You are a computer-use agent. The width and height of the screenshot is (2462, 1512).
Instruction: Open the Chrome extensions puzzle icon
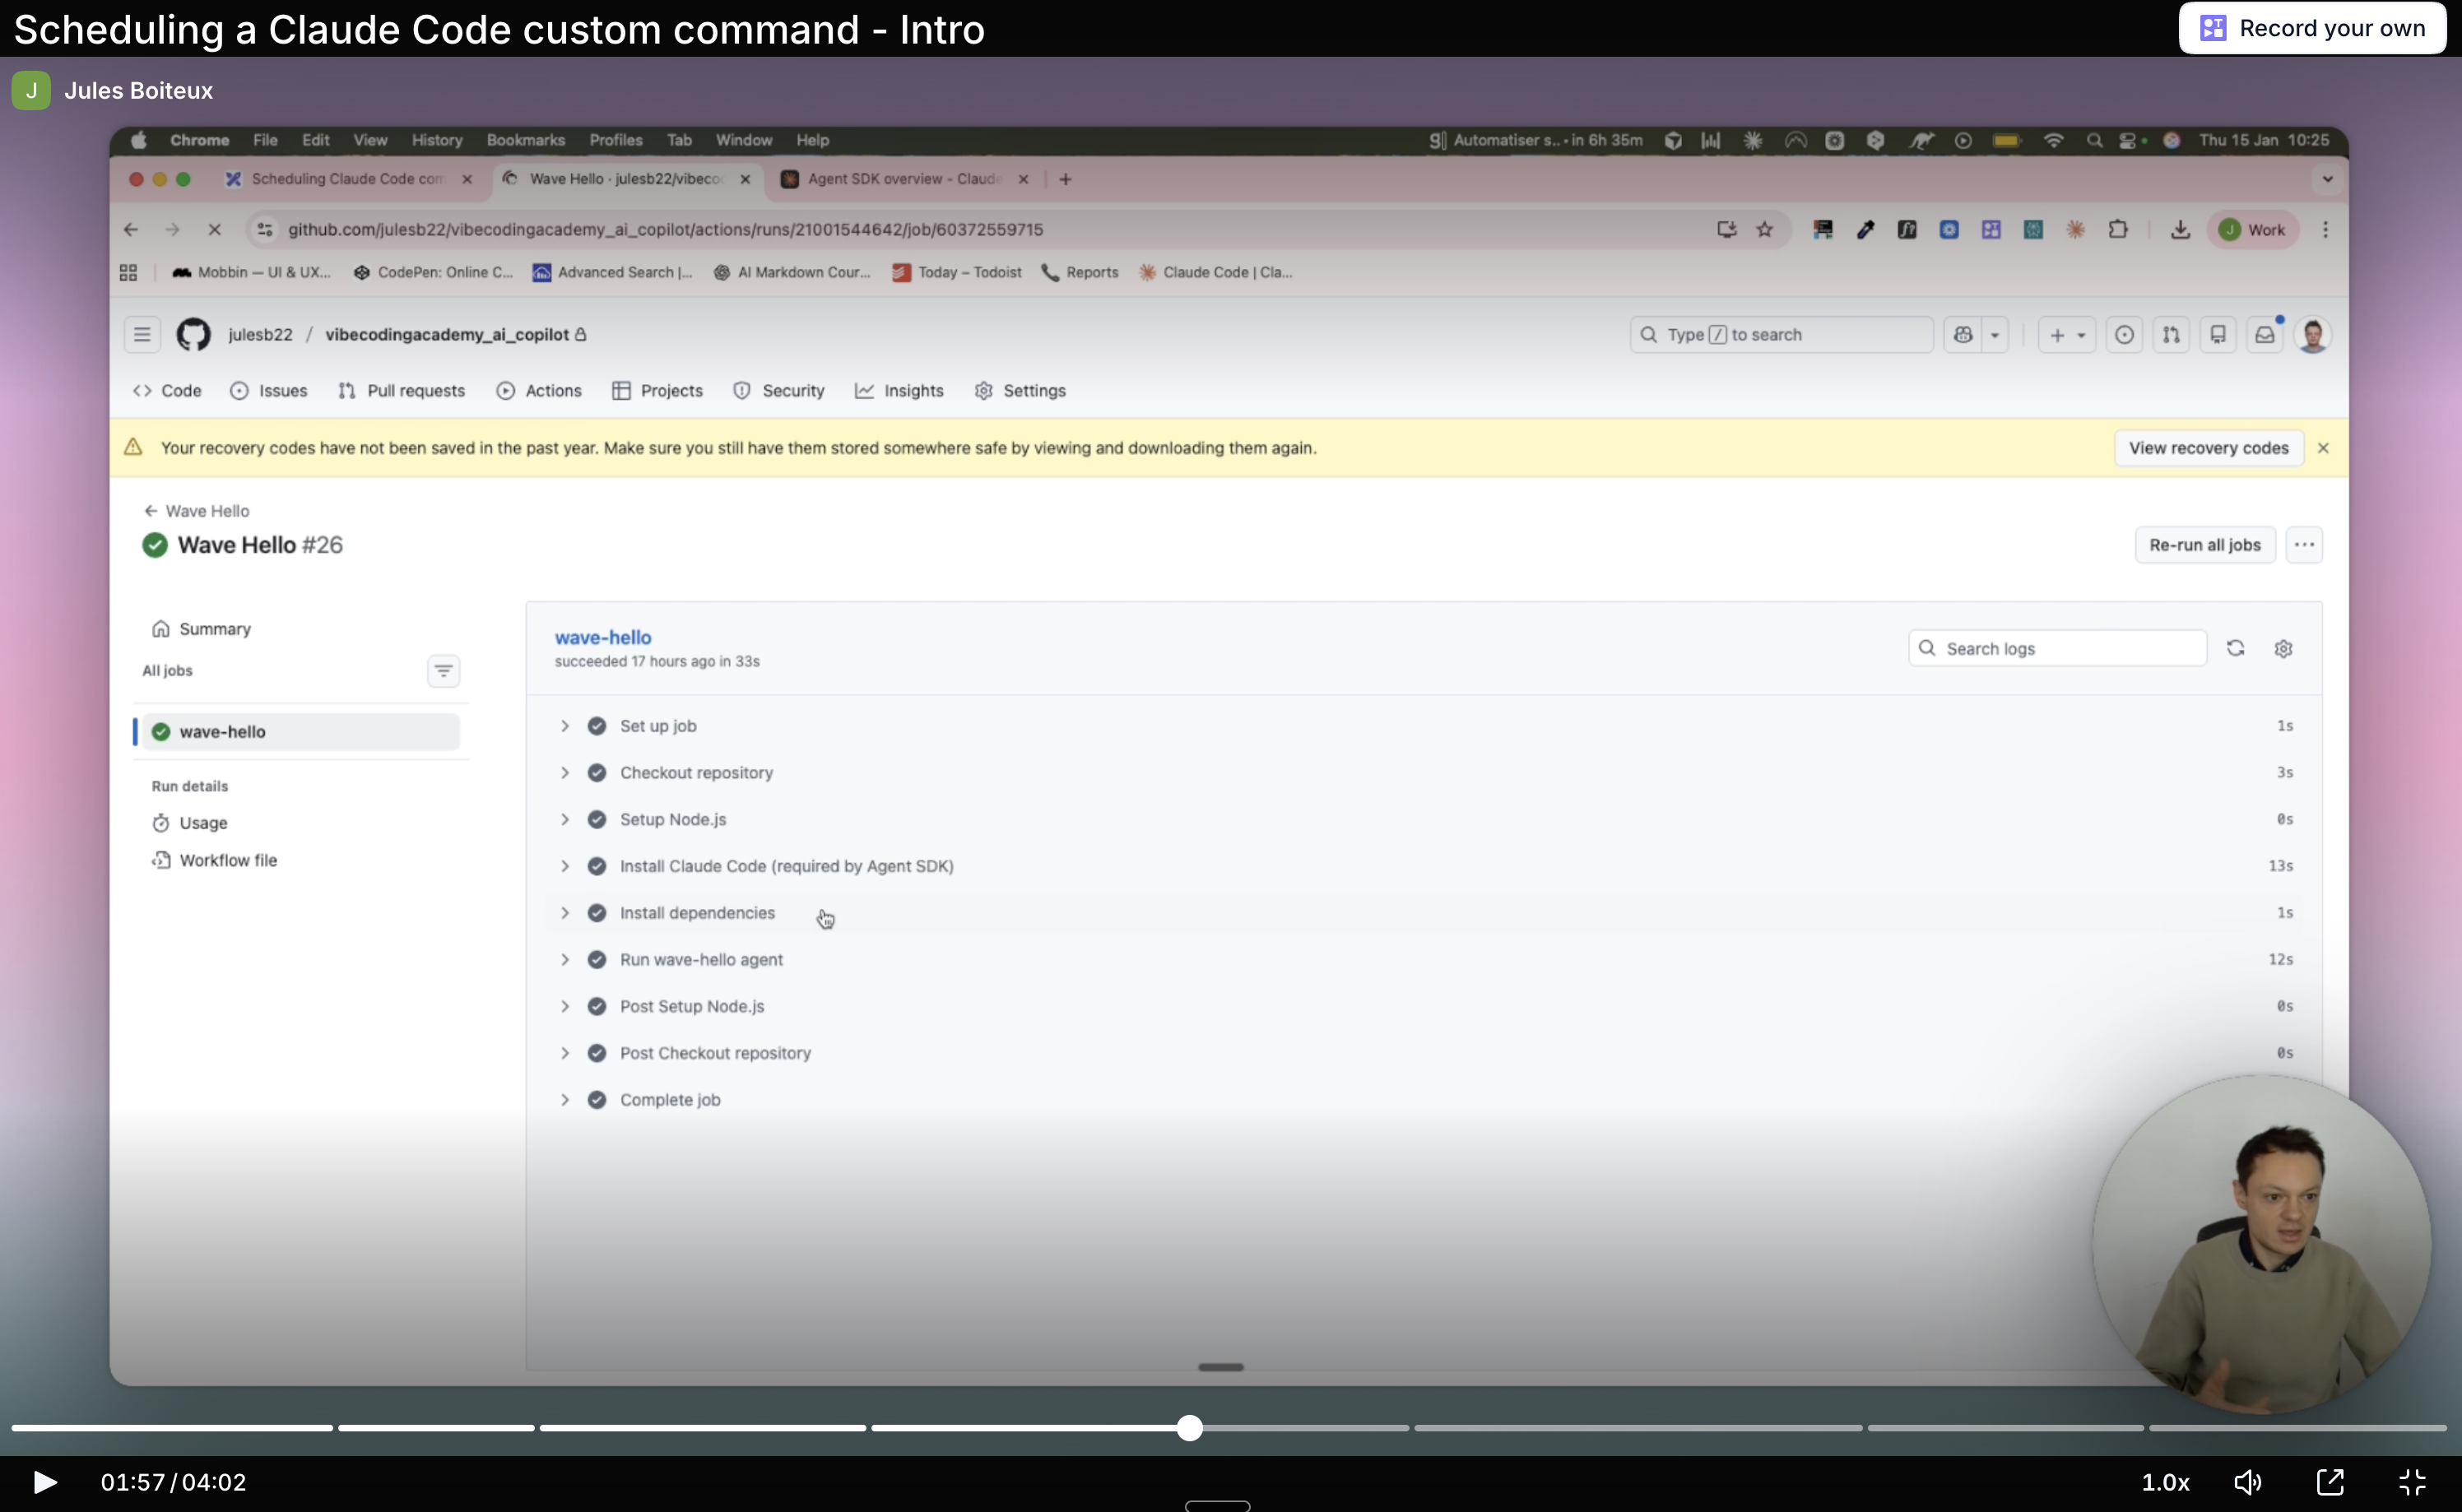tap(2118, 230)
